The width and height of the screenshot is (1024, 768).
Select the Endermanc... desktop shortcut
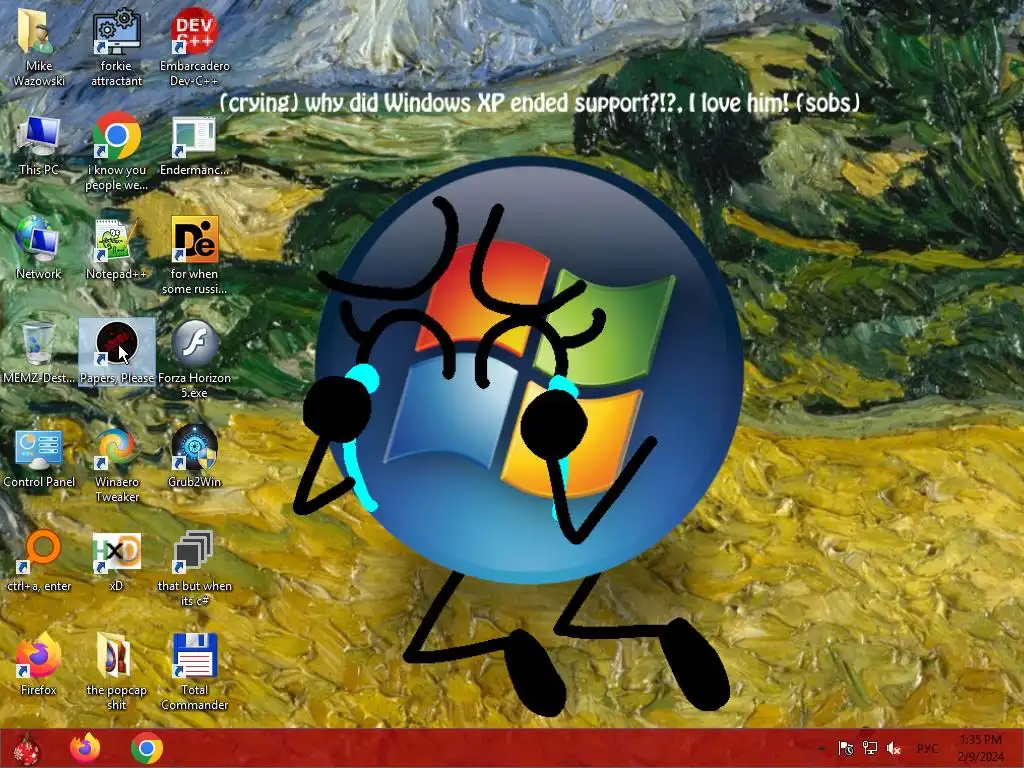[x=195, y=146]
